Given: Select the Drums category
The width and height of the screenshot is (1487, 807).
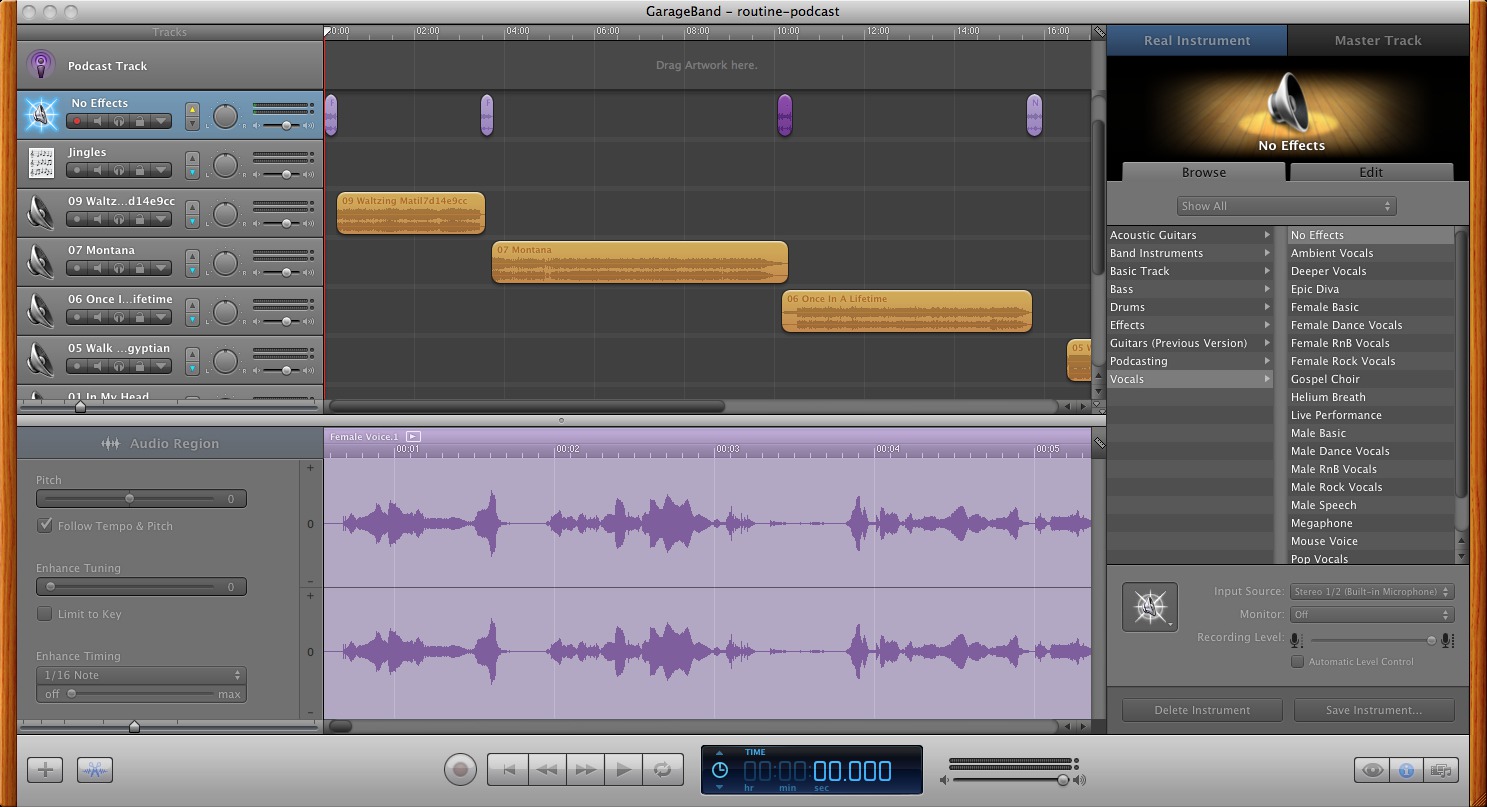Looking at the screenshot, I should pyautogui.click(x=1190, y=307).
